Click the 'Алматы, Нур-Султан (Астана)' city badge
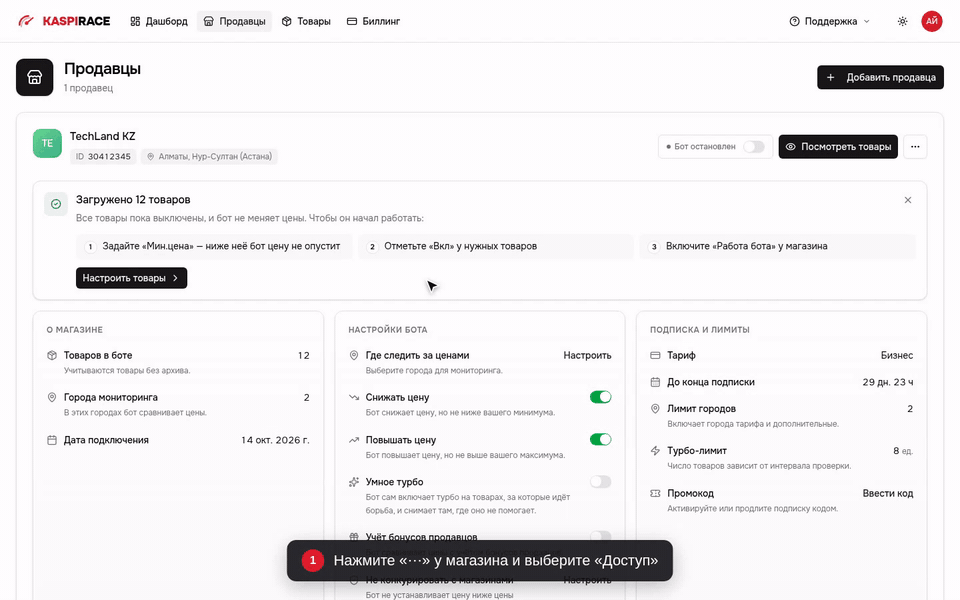Image resolution: width=960 pixels, height=600 pixels. tap(209, 157)
